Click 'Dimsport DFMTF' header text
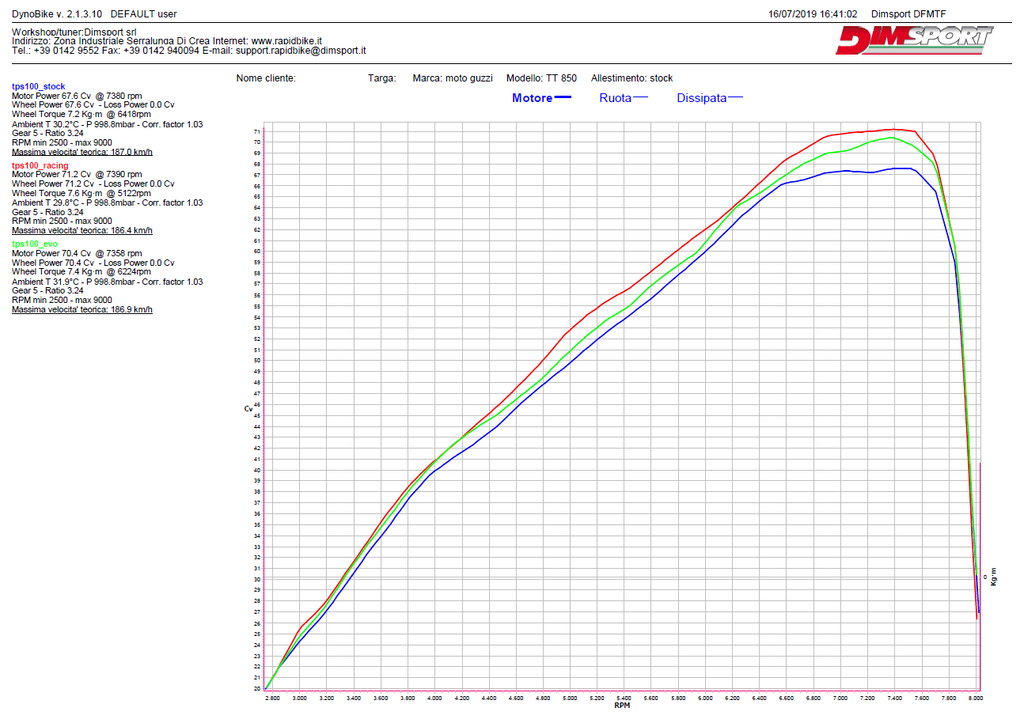1024x723 pixels. (x=908, y=14)
